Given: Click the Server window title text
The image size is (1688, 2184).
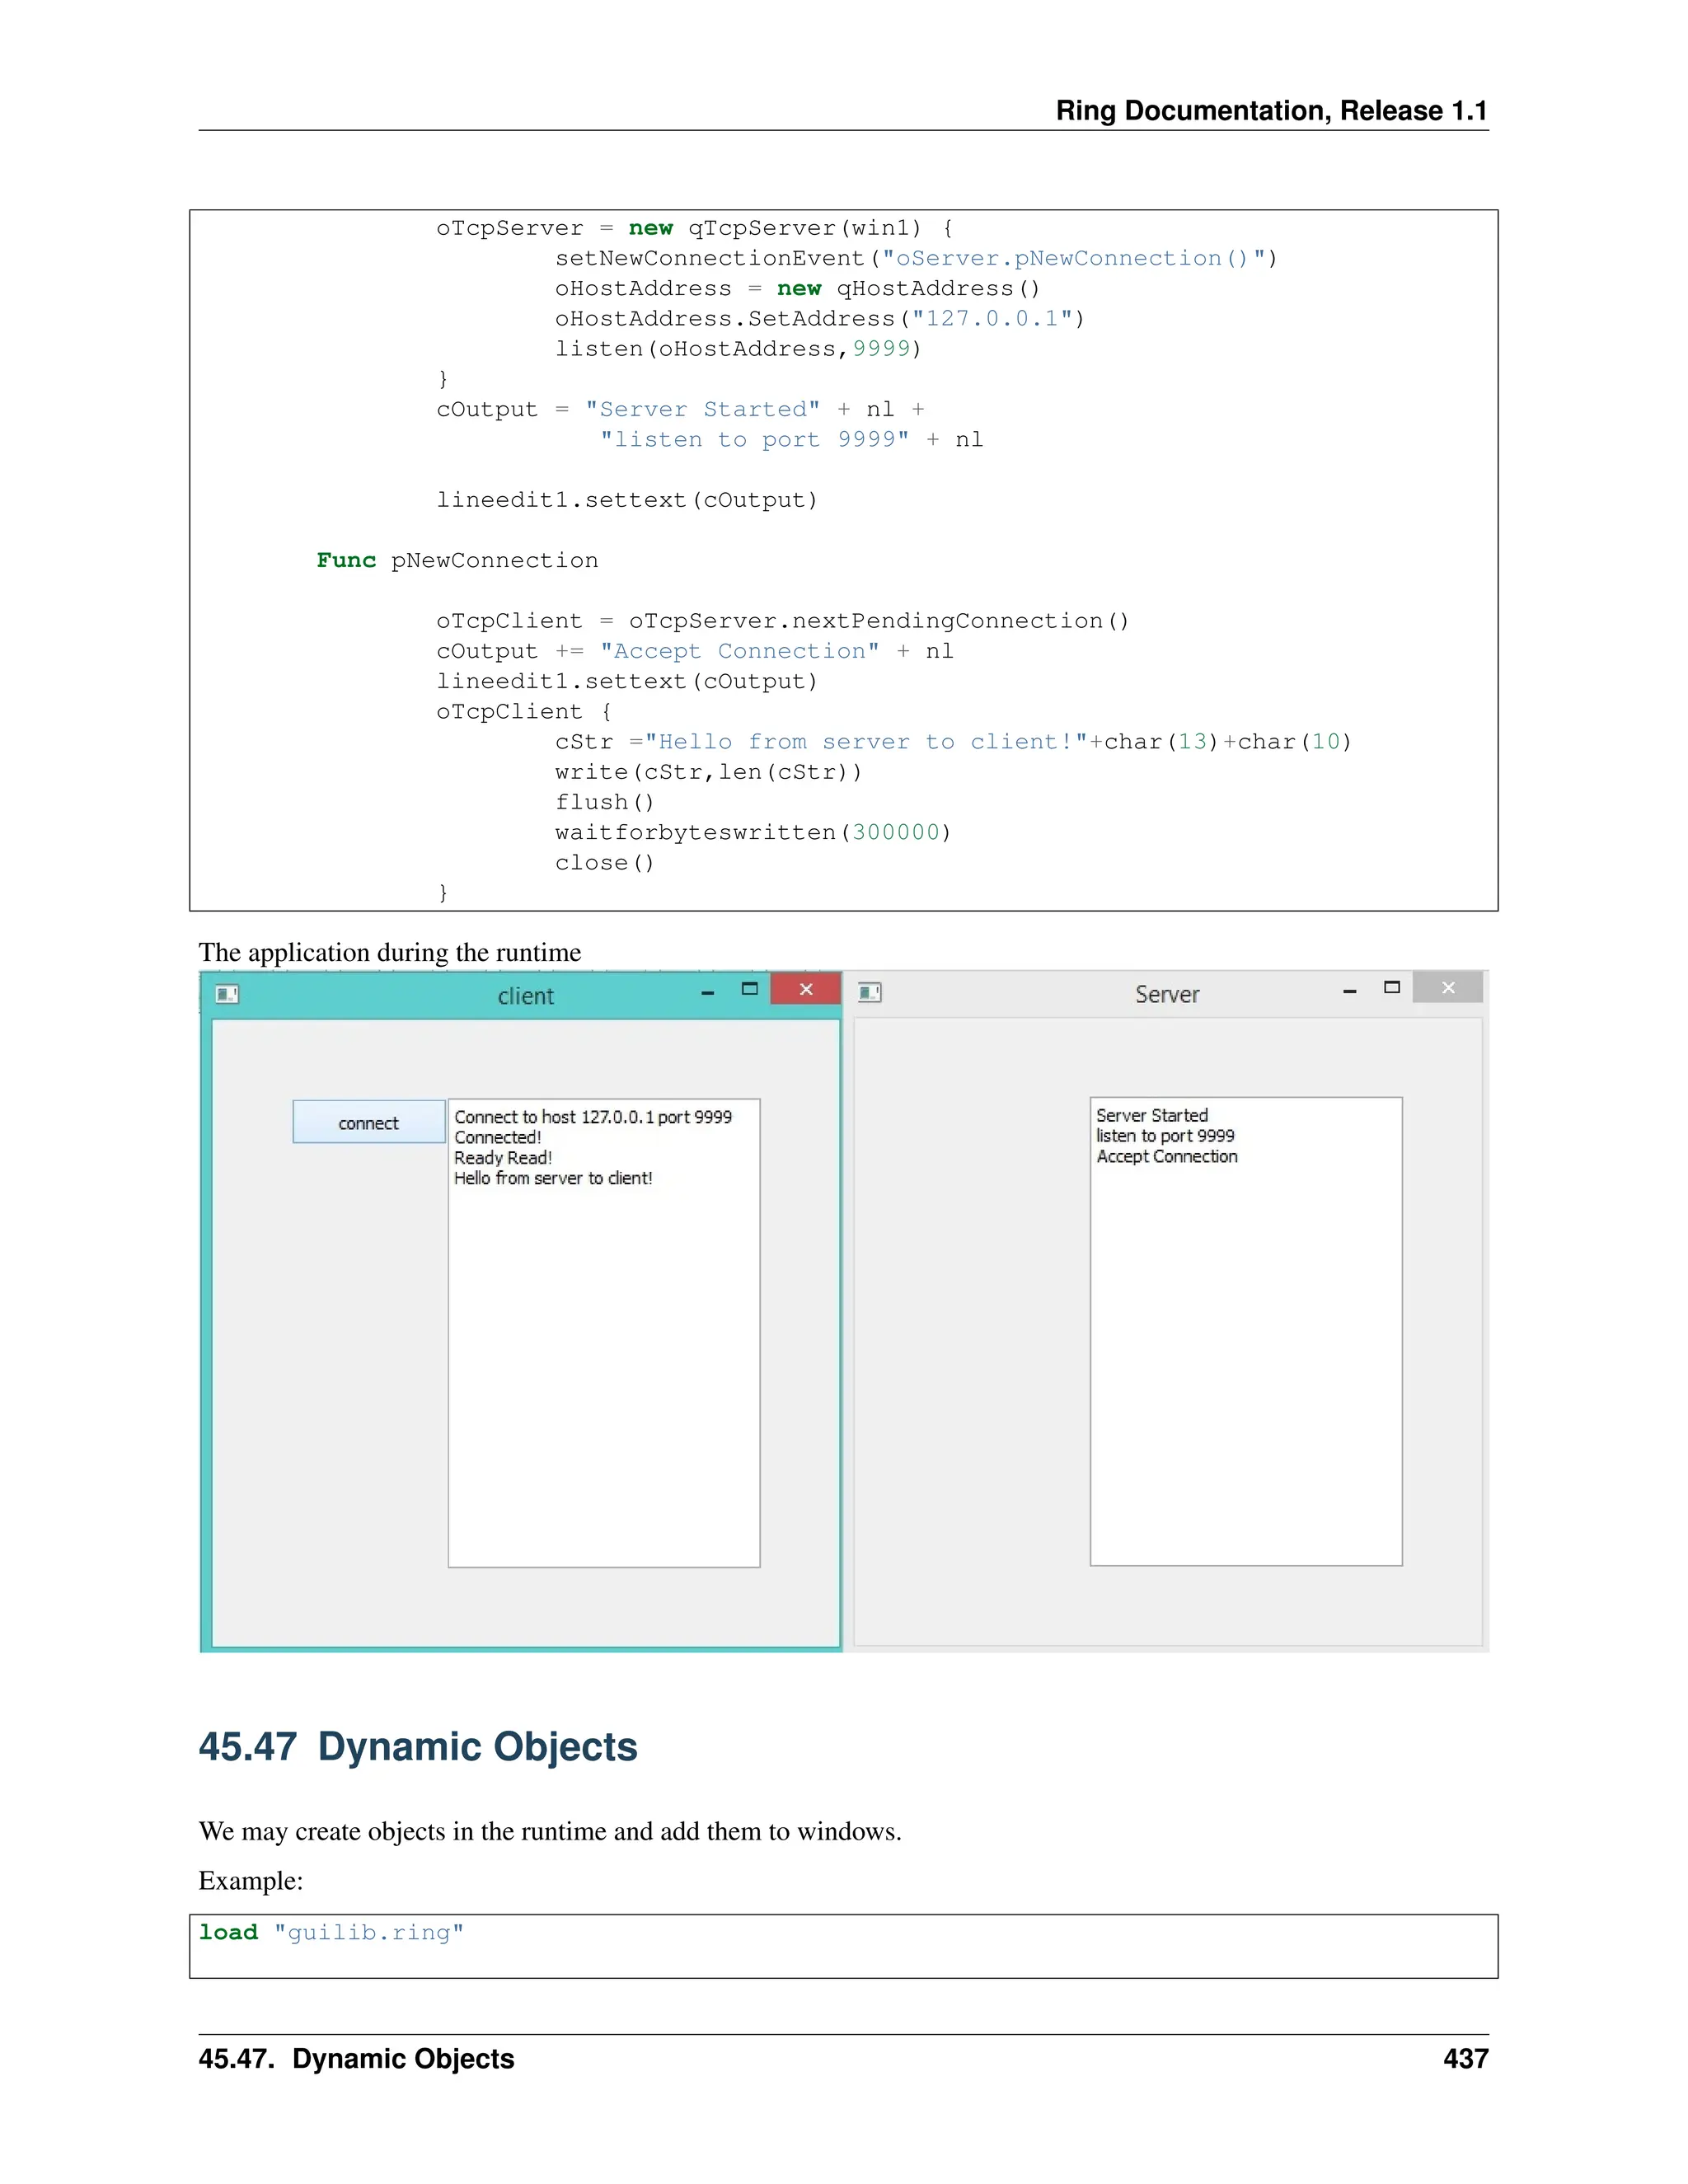Looking at the screenshot, I should coord(1167,994).
